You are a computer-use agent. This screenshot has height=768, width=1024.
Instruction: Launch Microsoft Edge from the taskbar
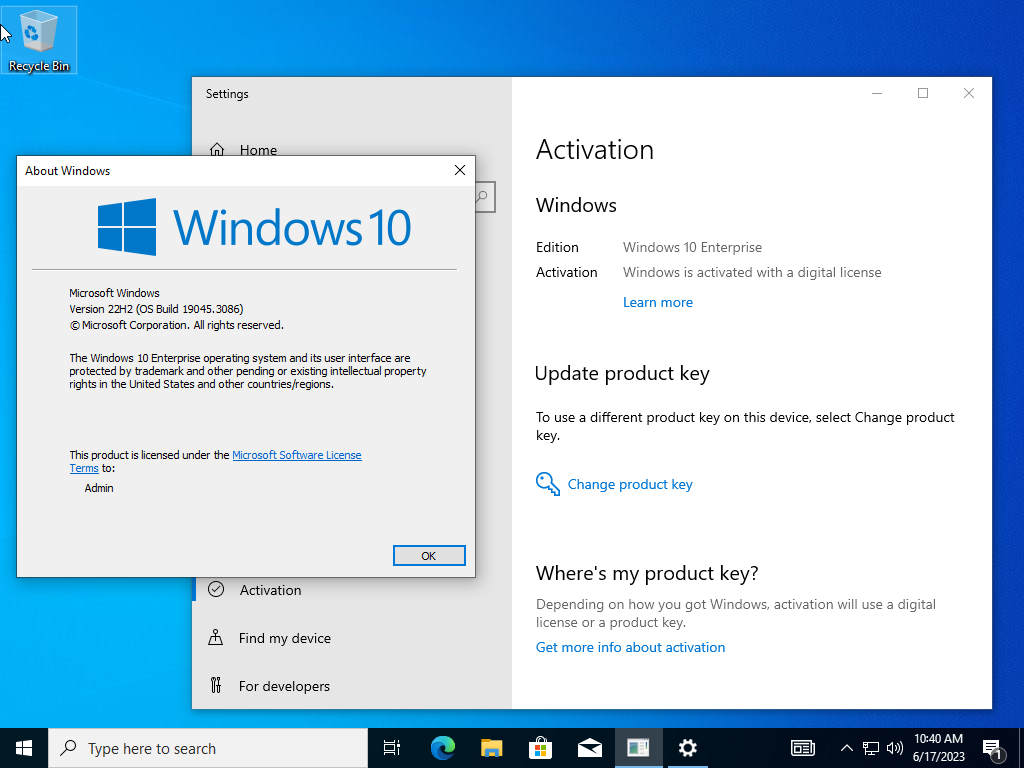tap(443, 748)
